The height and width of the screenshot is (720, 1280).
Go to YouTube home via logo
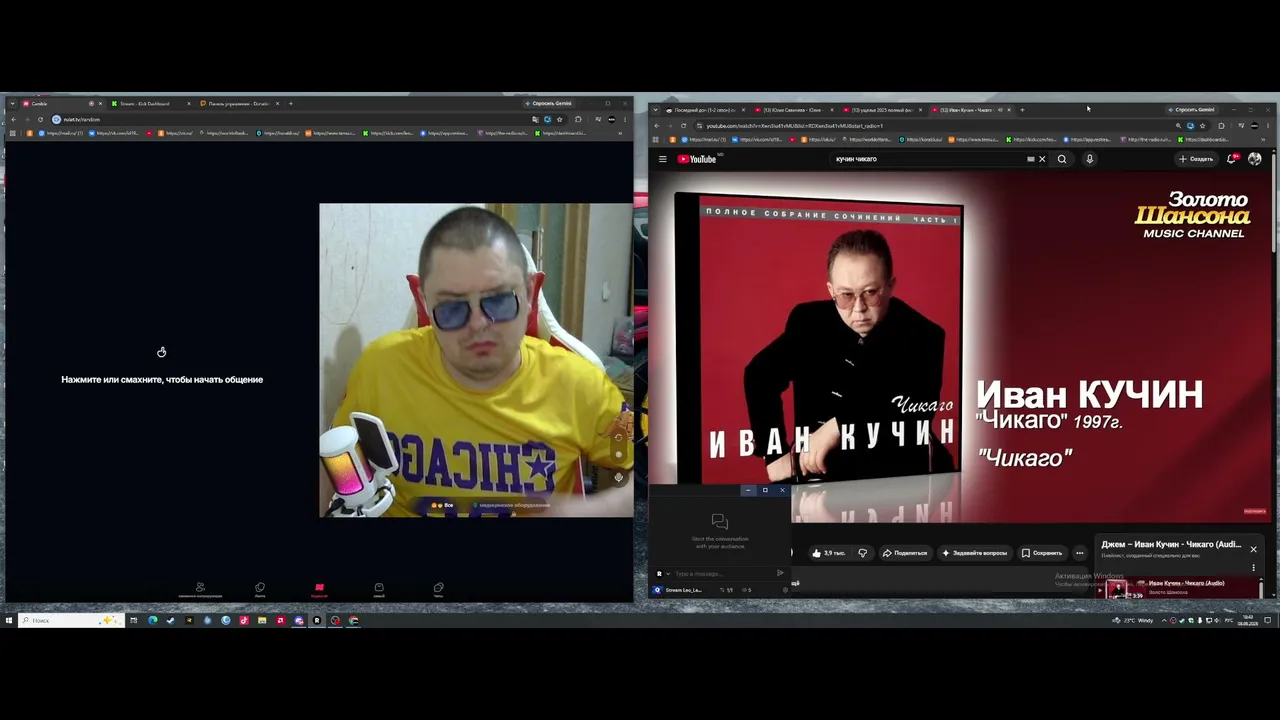(x=697, y=159)
